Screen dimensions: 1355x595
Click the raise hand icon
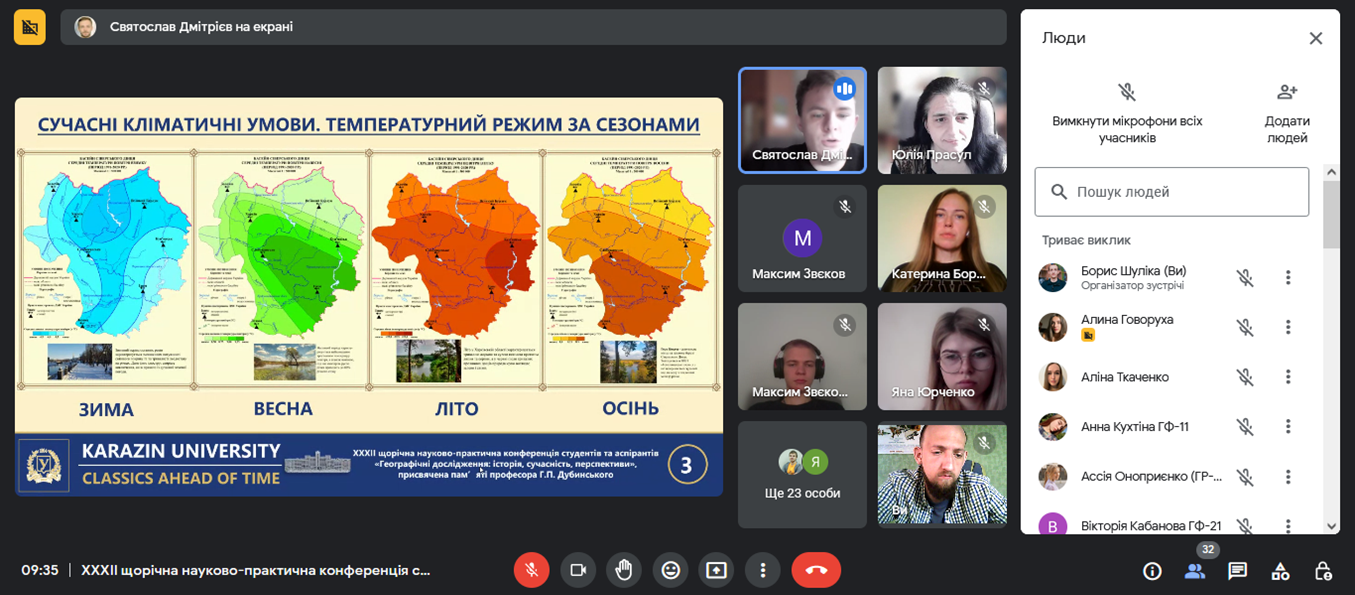tap(624, 570)
